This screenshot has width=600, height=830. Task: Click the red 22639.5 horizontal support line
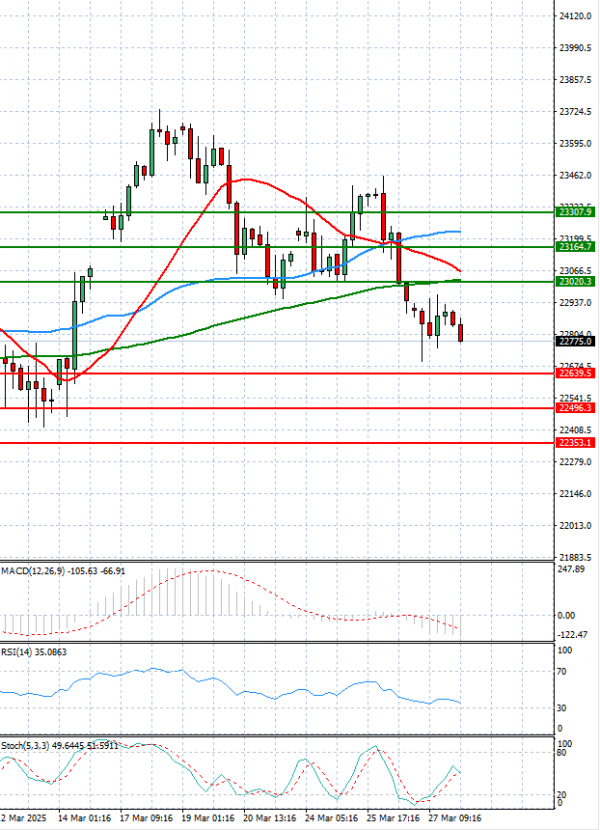[277, 373]
